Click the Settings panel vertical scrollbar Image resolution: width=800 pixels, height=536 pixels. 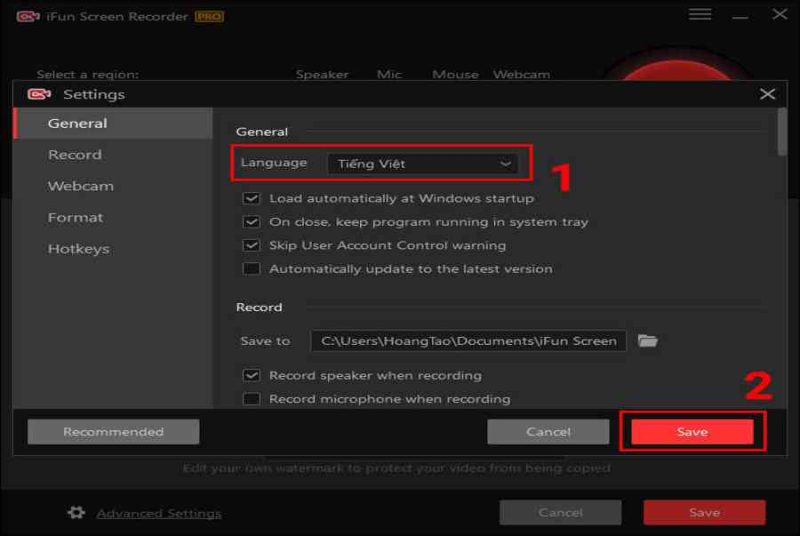click(782, 132)
